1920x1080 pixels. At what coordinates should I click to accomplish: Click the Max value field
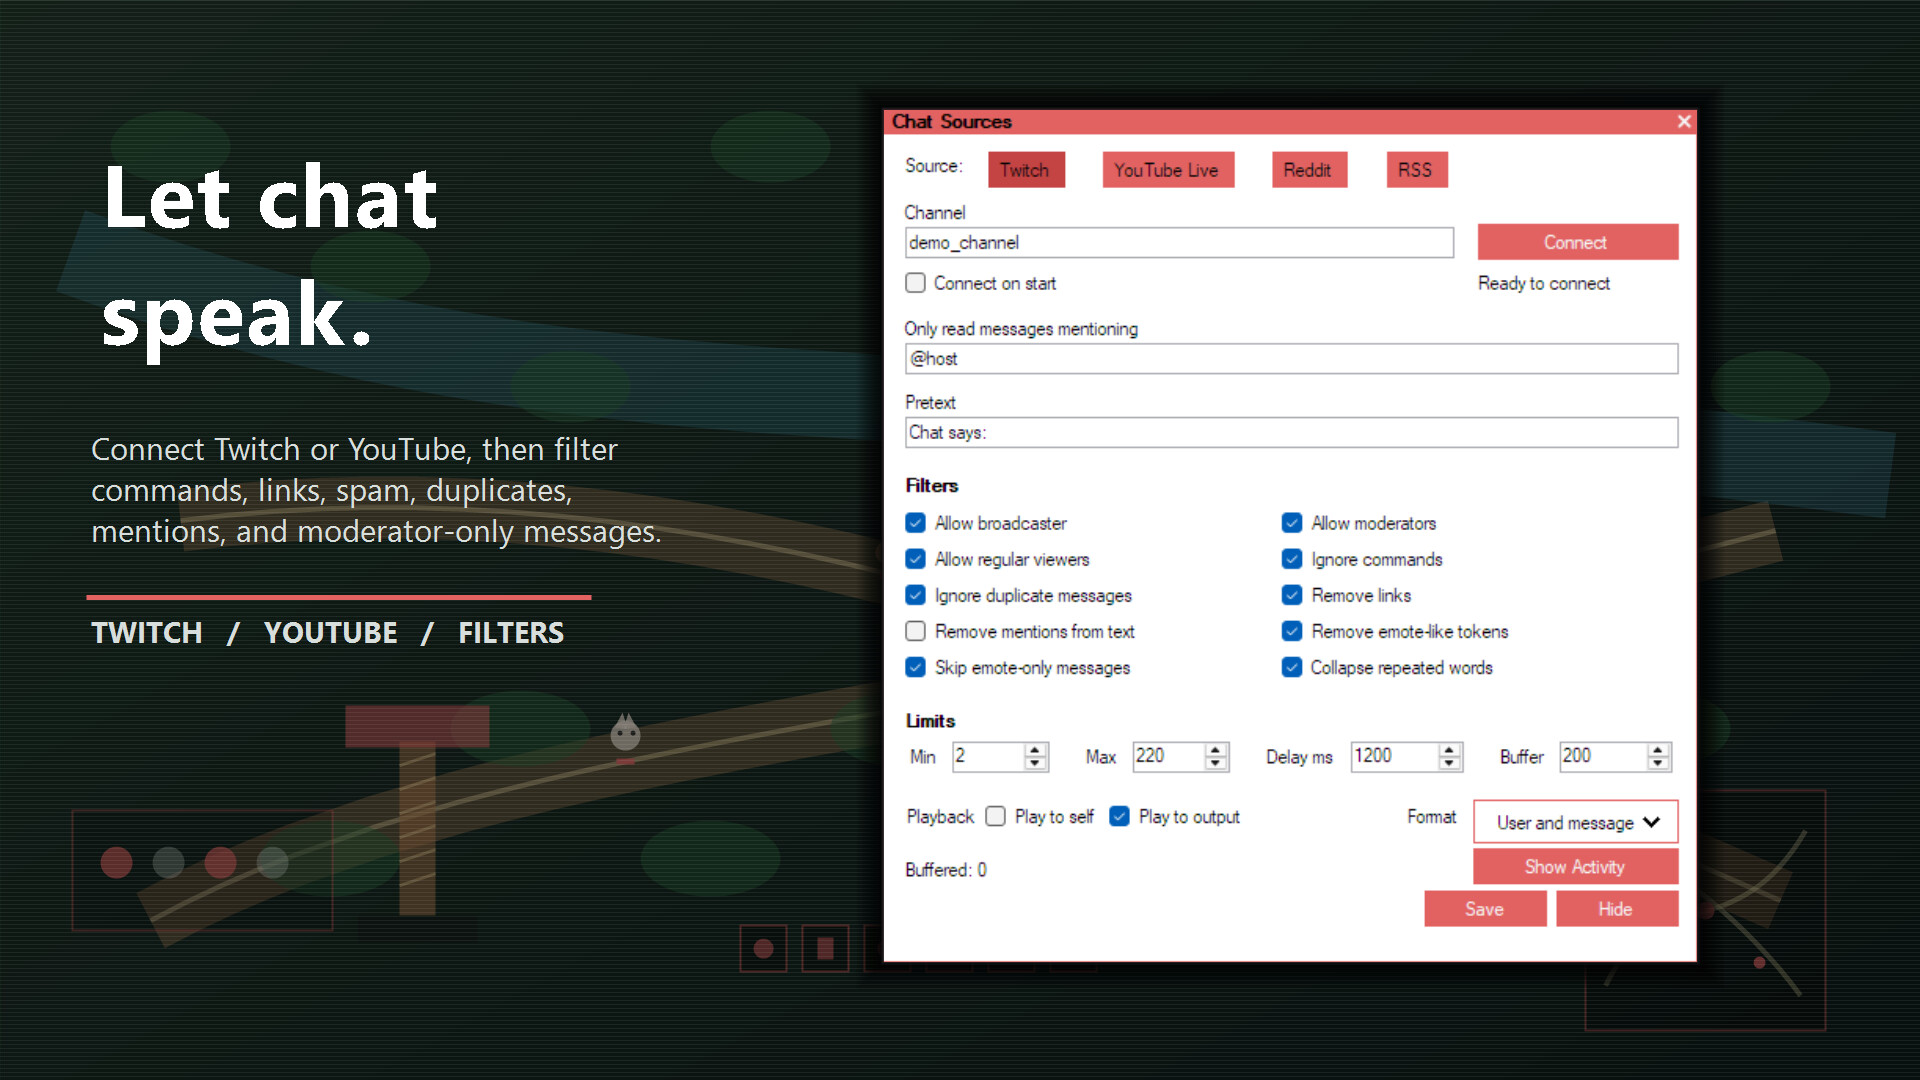coord(1168,757)
